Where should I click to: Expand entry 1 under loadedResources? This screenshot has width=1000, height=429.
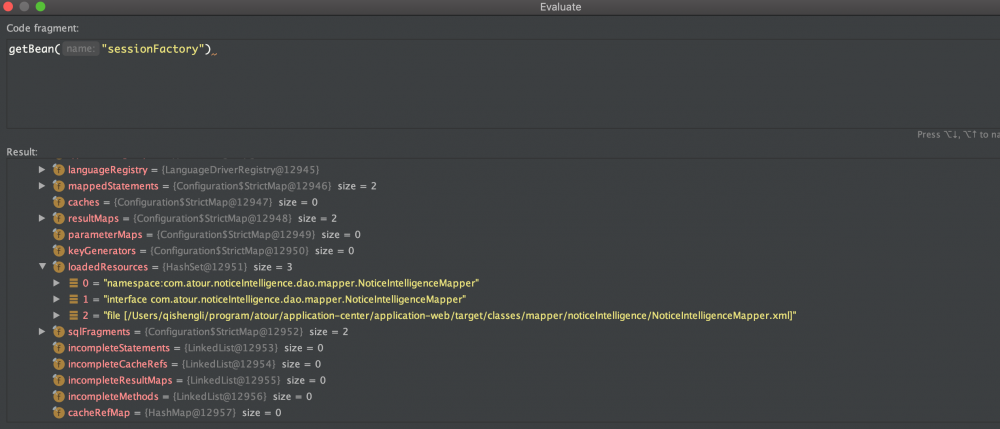pos(57,299)
